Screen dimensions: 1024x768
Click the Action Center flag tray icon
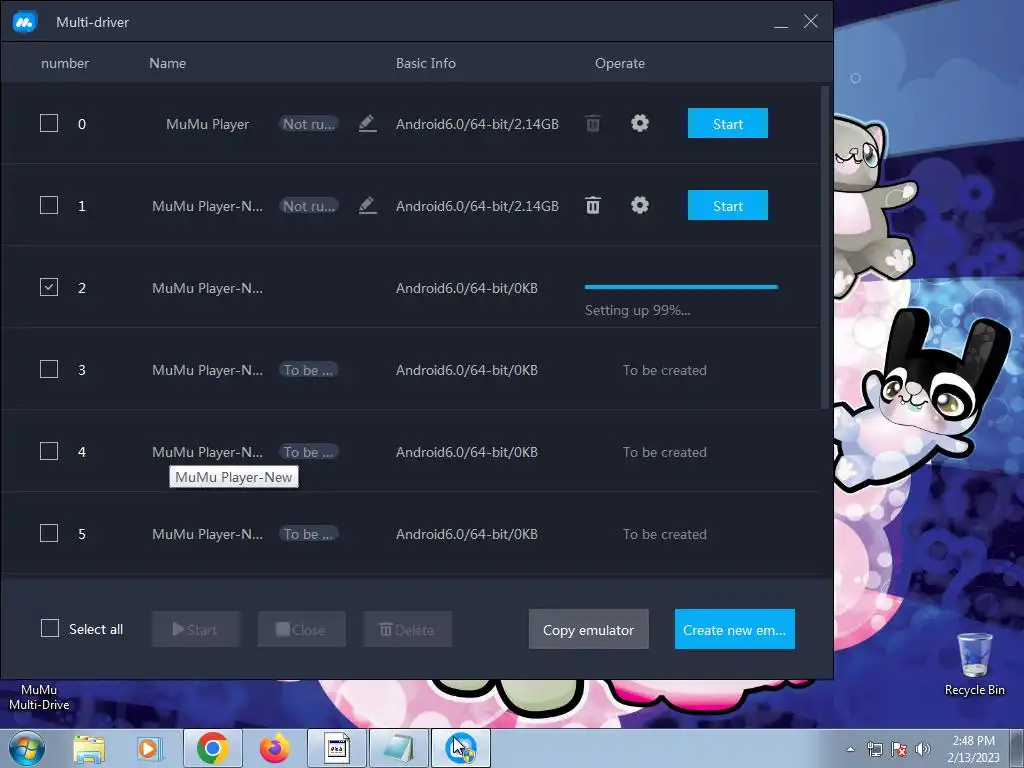tap(899, 749)
